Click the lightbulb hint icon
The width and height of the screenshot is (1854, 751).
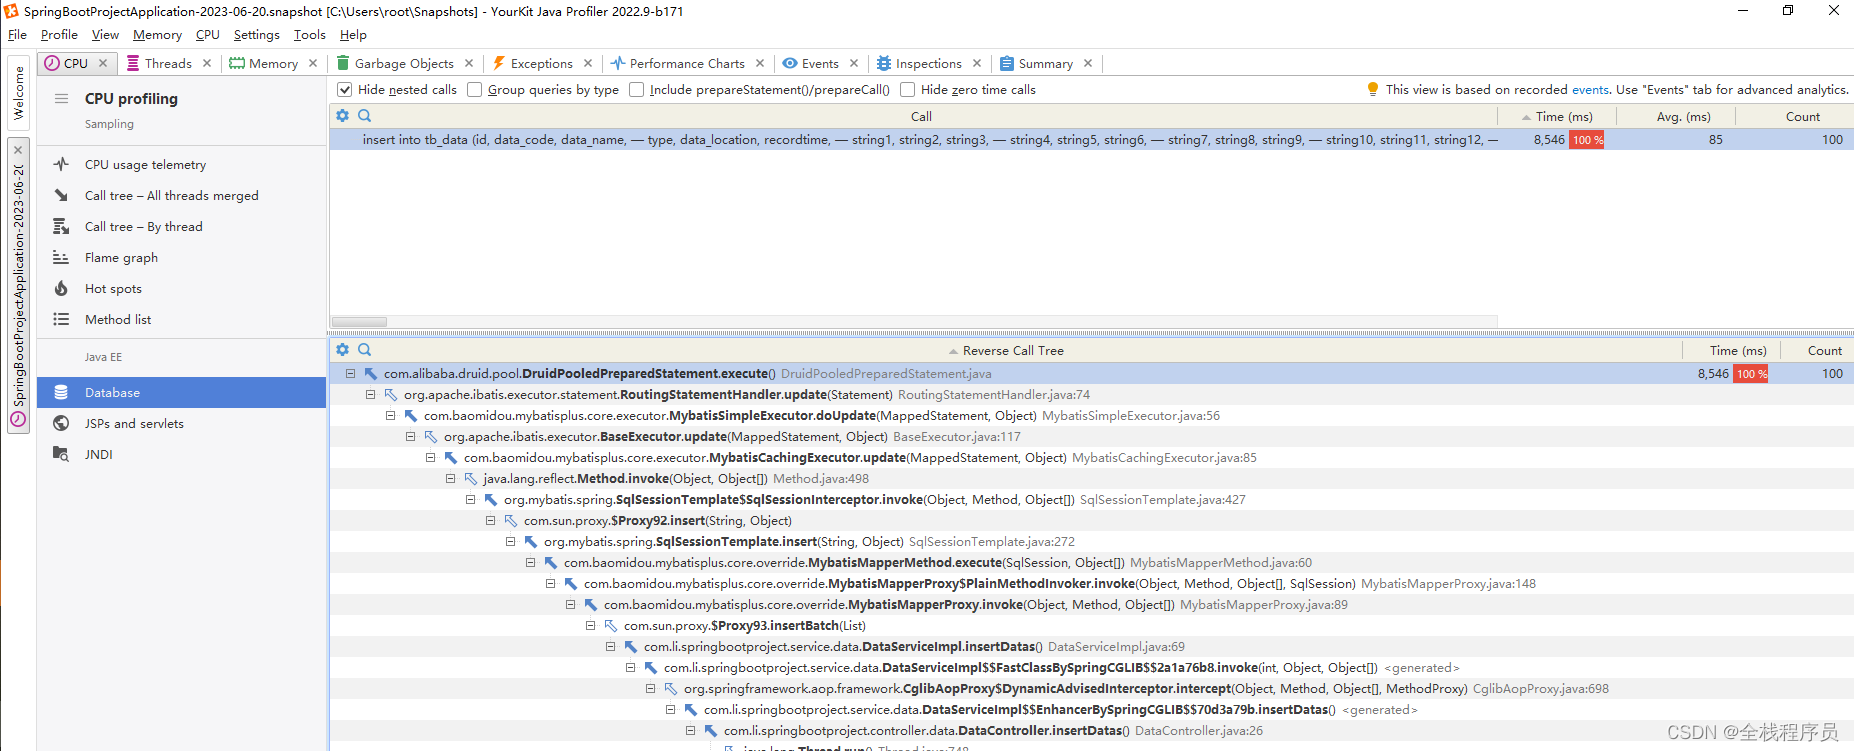(1373, 89)
